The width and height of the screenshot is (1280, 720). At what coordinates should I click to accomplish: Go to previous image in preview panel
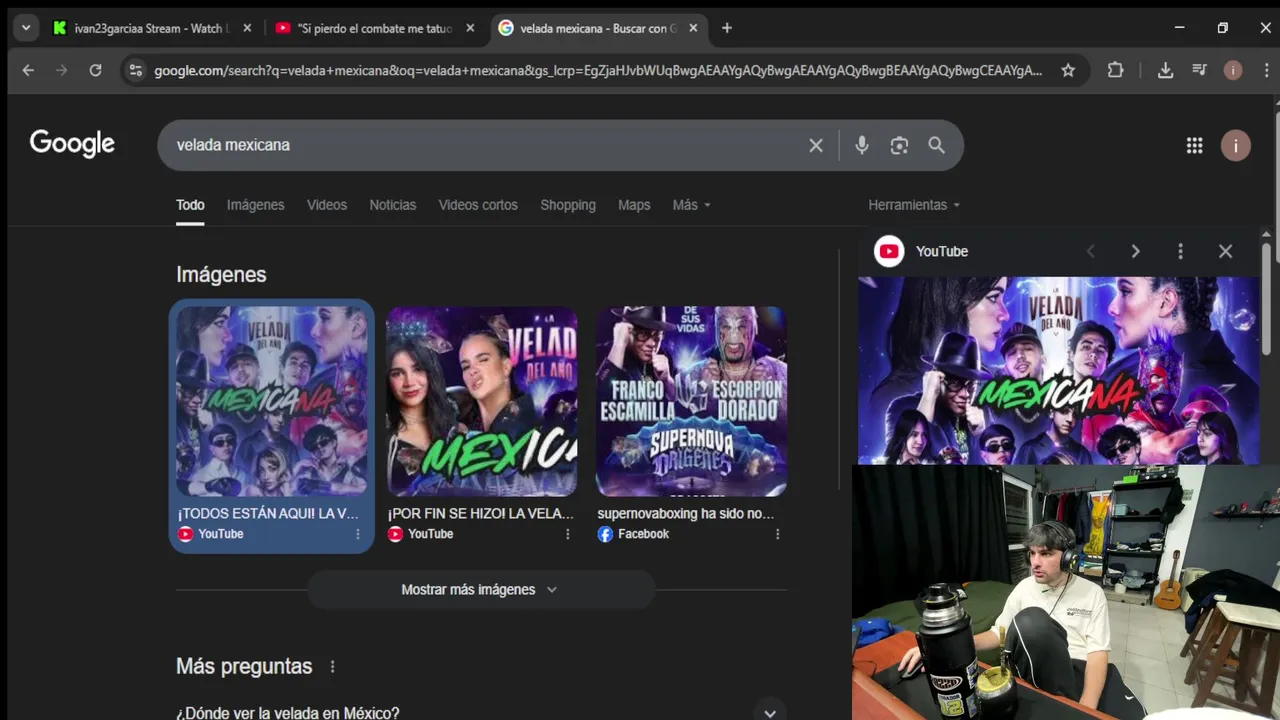coord(1091,252)
